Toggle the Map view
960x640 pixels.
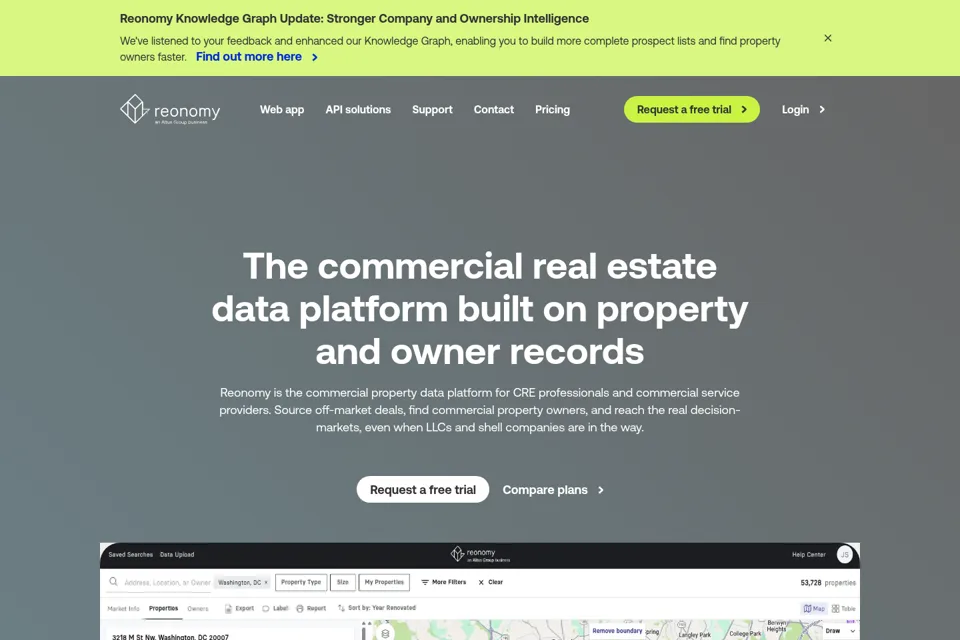tap(814, 609)
